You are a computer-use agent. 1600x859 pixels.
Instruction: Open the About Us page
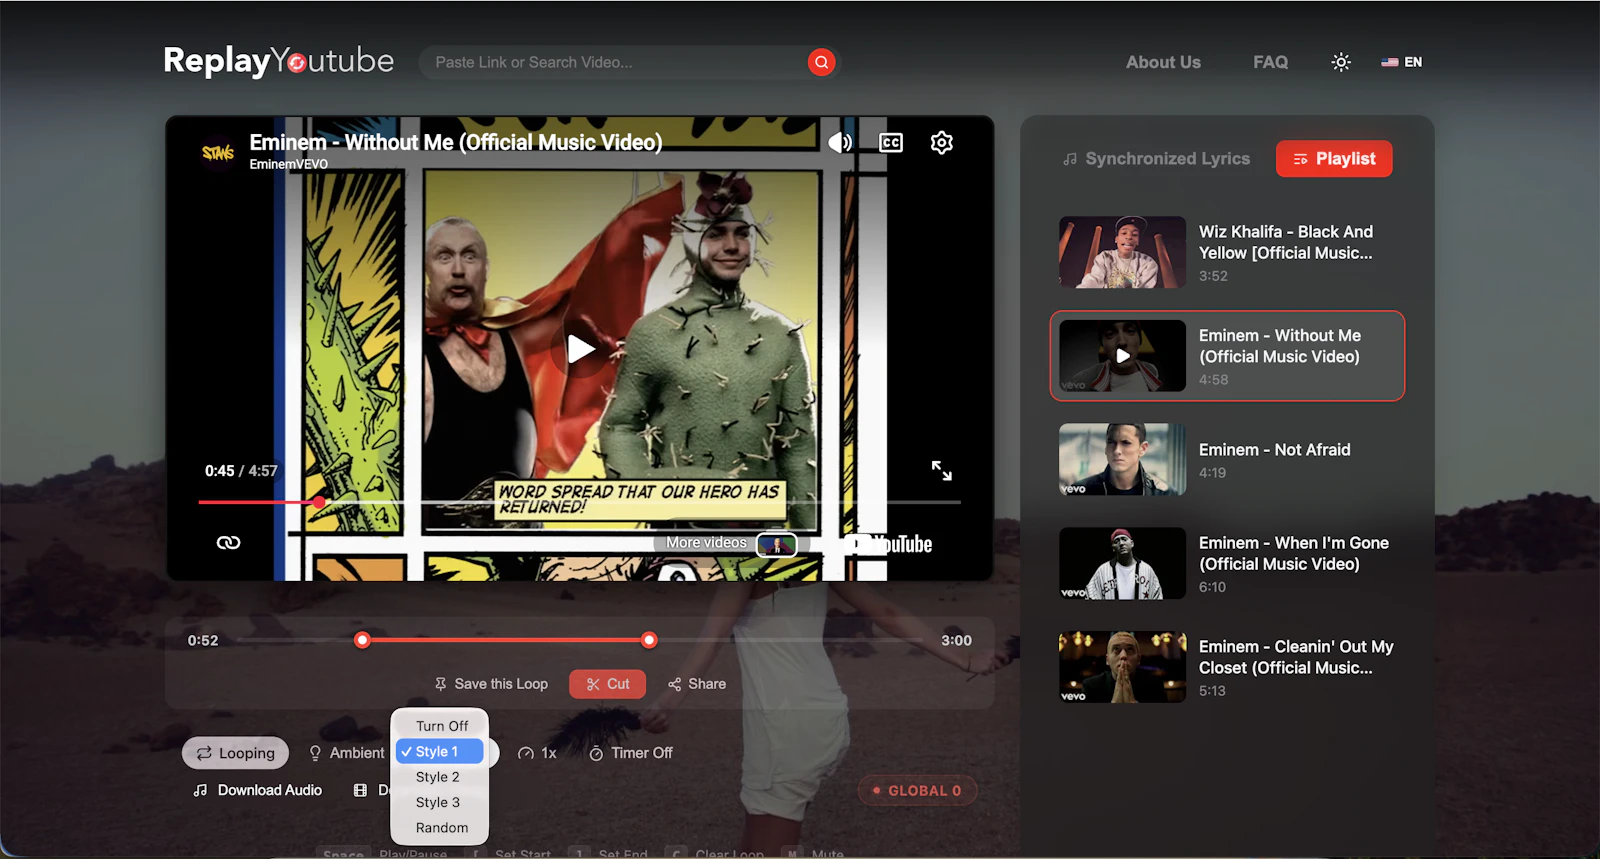tap(1163, 62)
